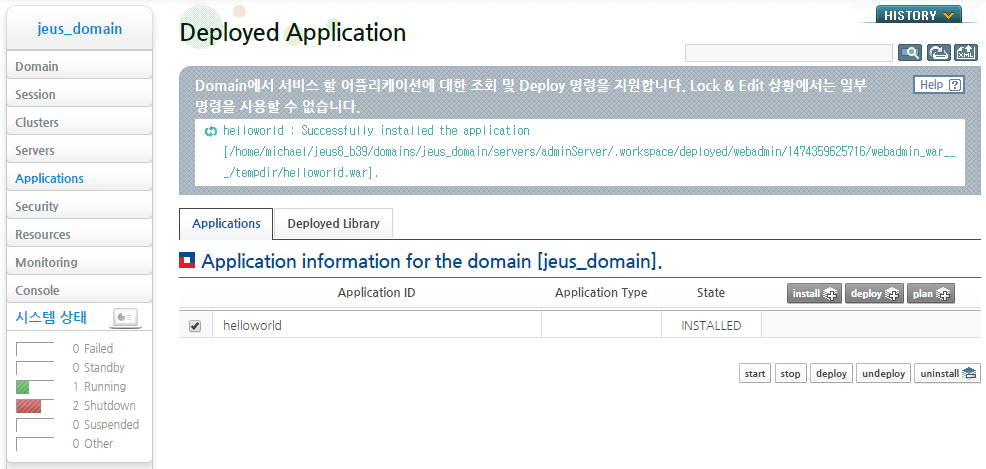Expand the HISTORY dropdown
Image resolution: width=986 pixels, height=469 pixels.
918,15
